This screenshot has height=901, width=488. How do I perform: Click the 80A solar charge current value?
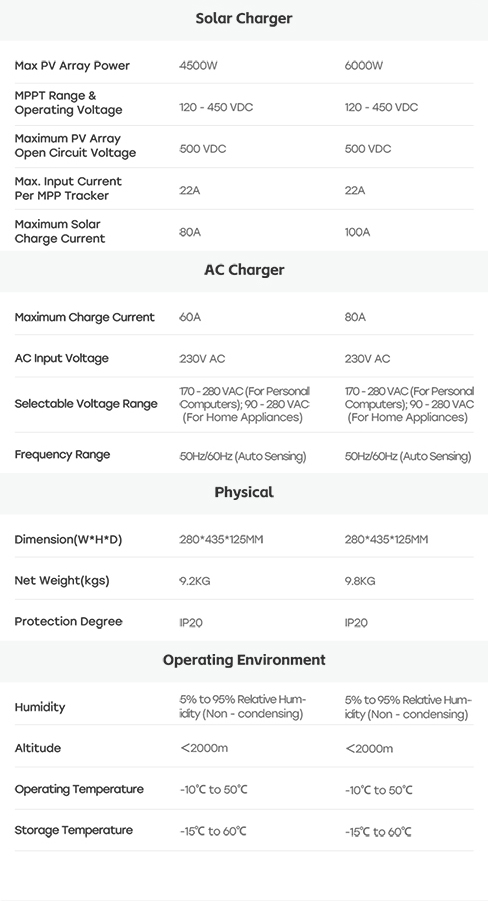pos(190,232)
